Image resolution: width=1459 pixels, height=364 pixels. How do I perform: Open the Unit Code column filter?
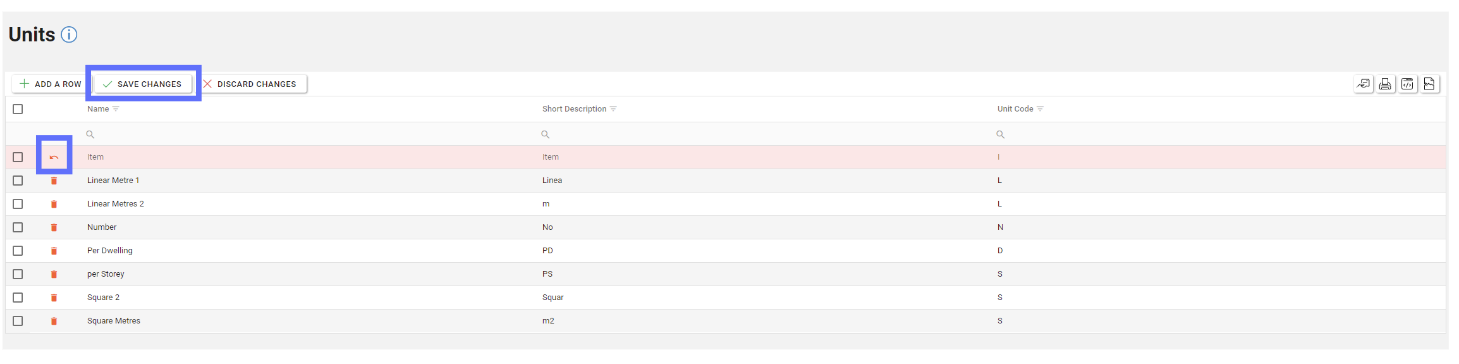[1040, 109]
